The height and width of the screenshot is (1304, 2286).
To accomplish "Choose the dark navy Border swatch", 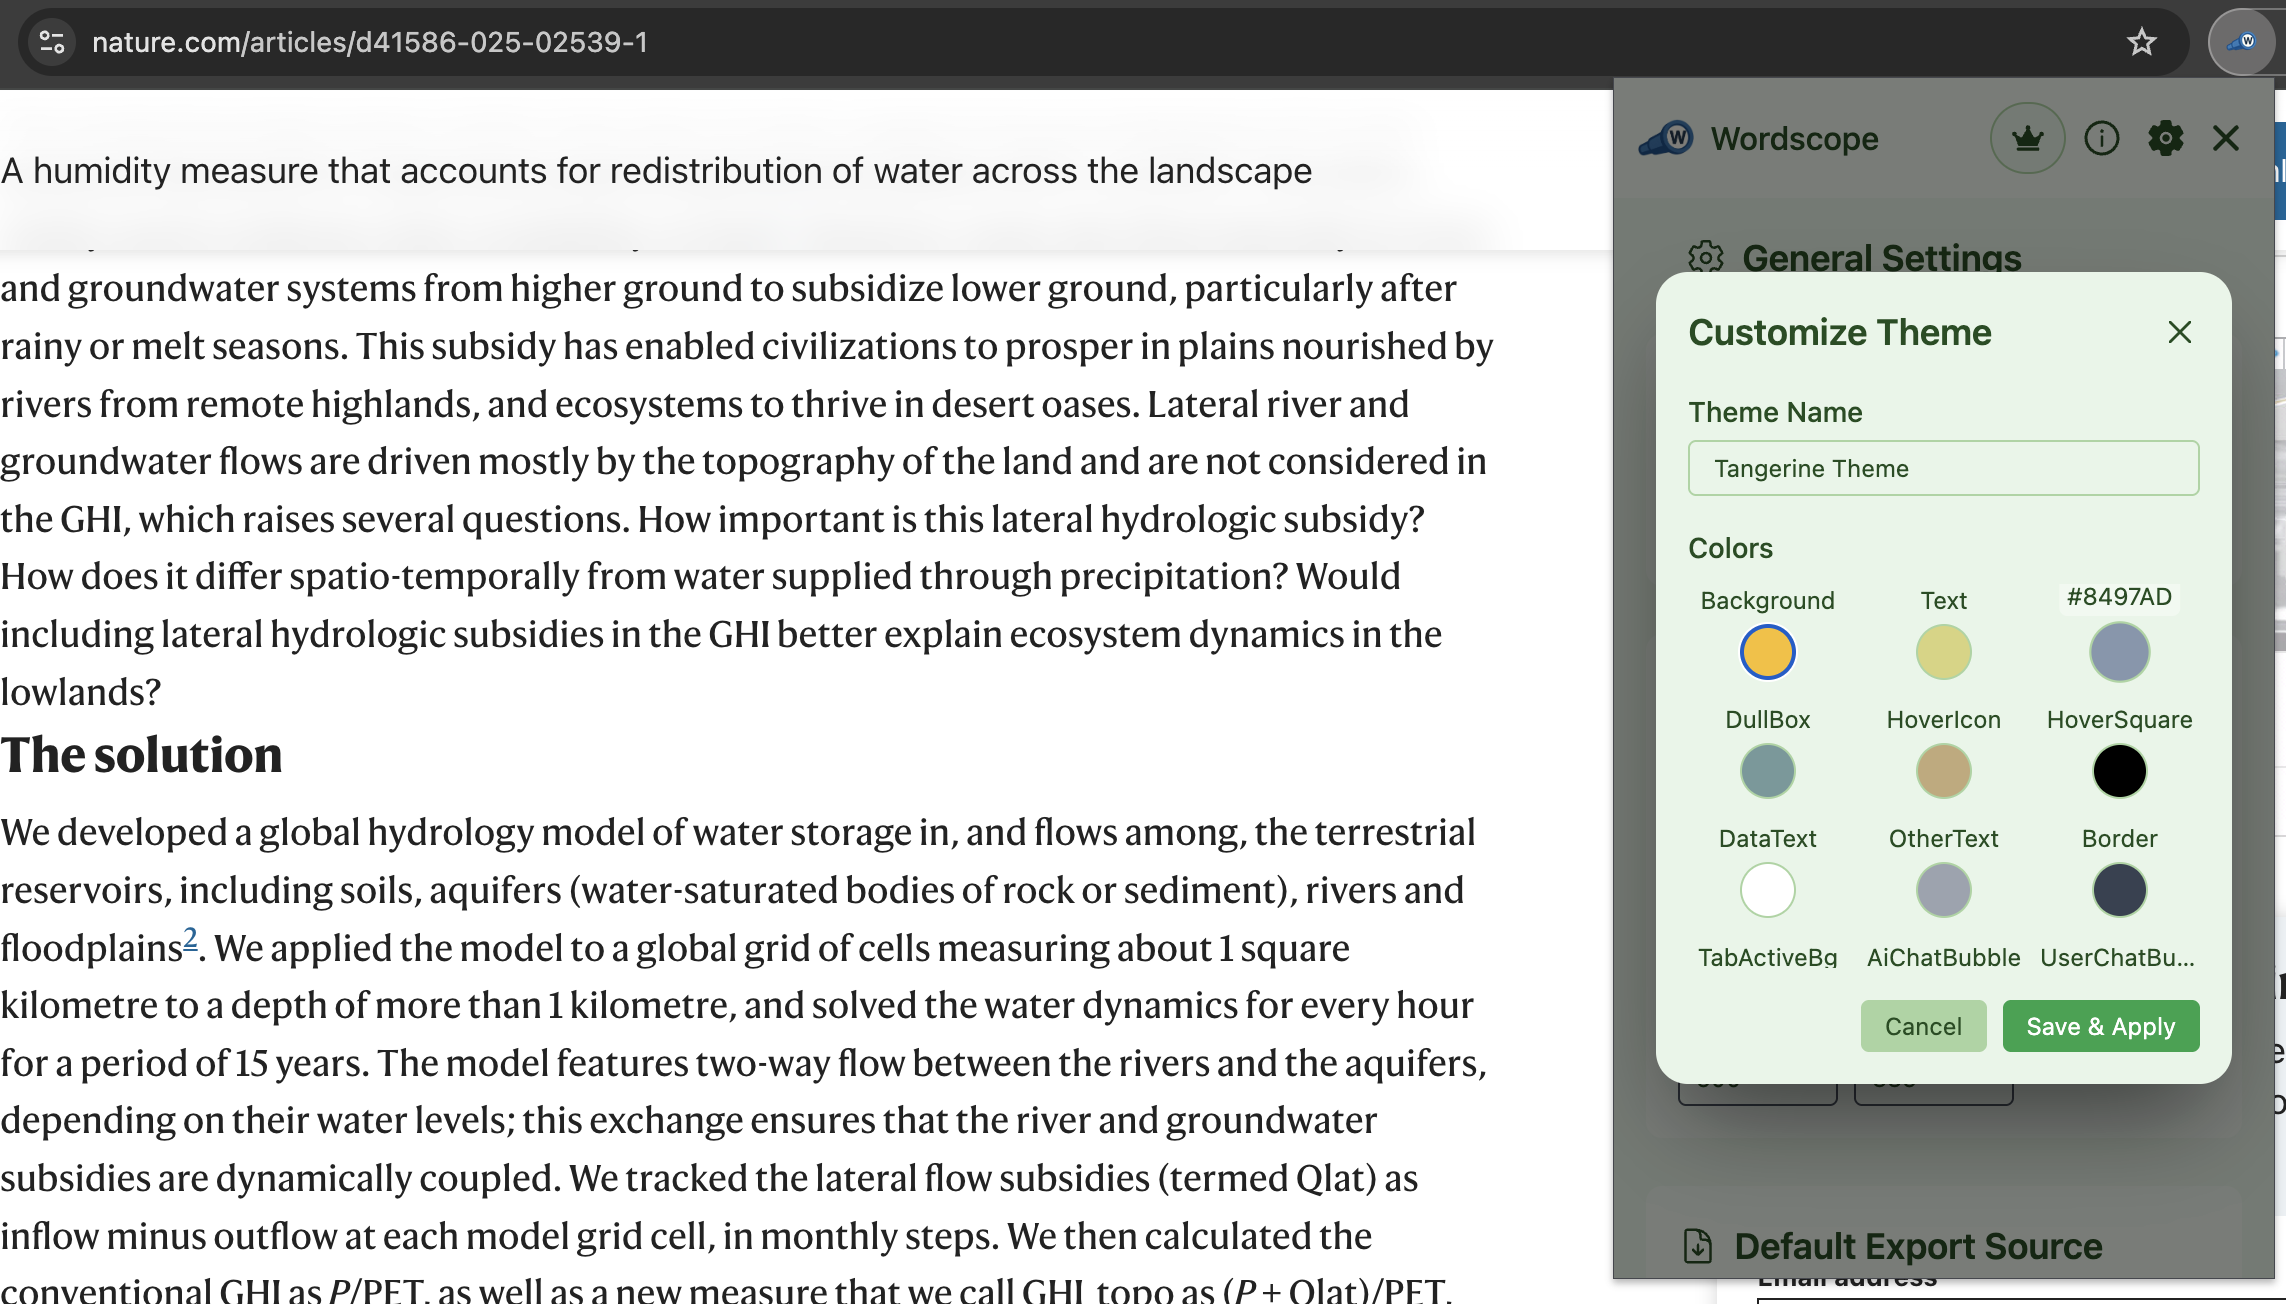I will click(x=2119, y=890).
